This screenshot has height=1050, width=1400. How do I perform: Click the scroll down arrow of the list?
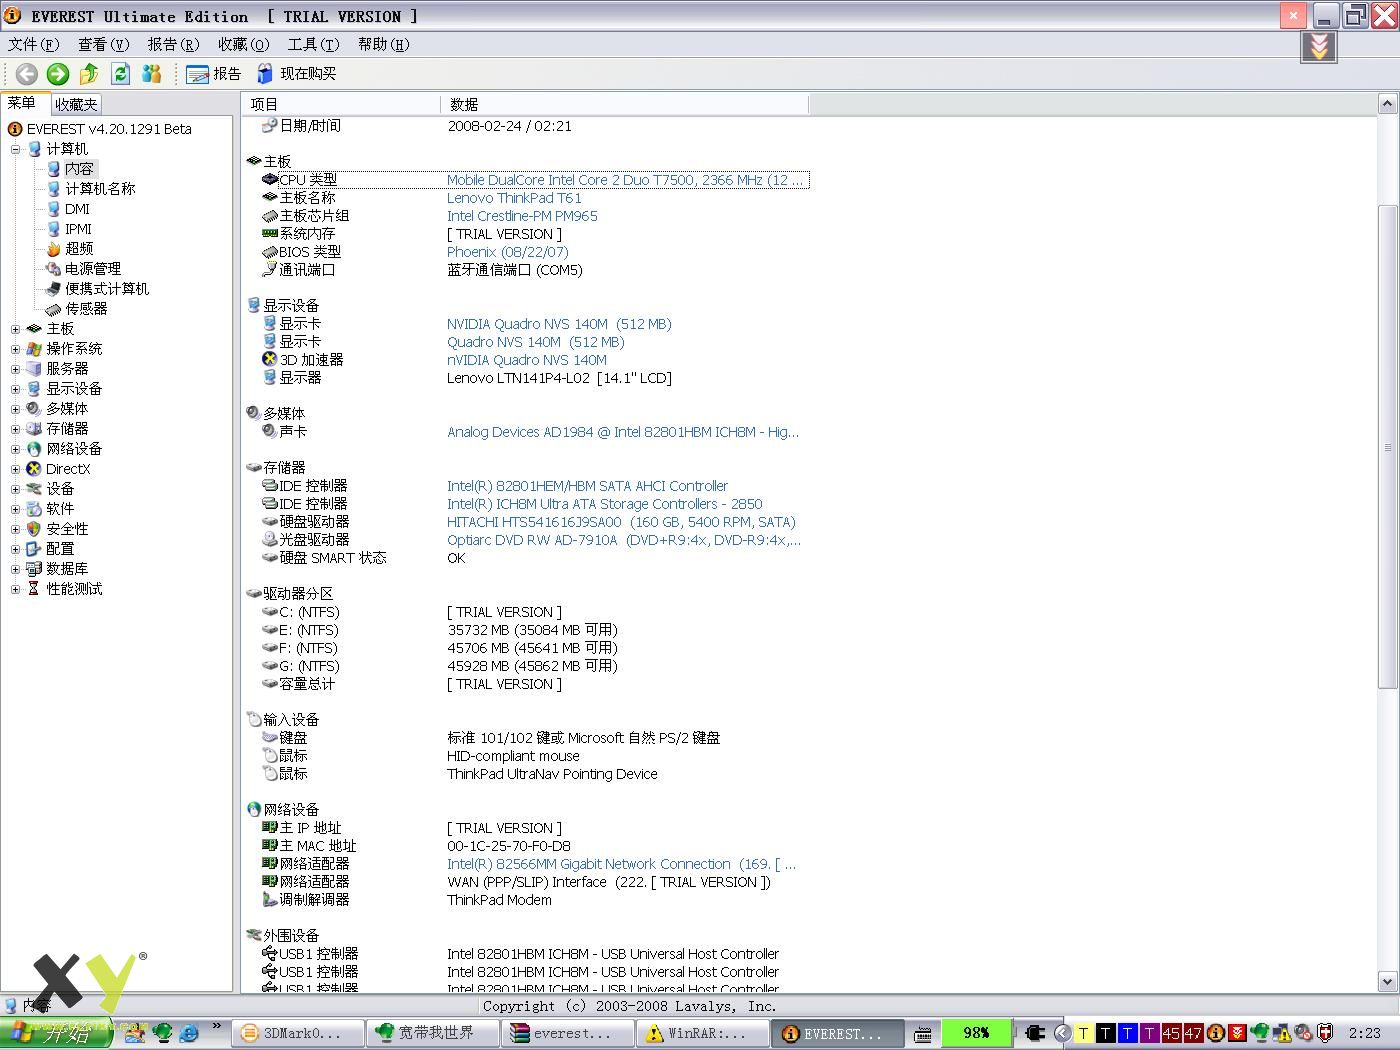[1387, 981]
